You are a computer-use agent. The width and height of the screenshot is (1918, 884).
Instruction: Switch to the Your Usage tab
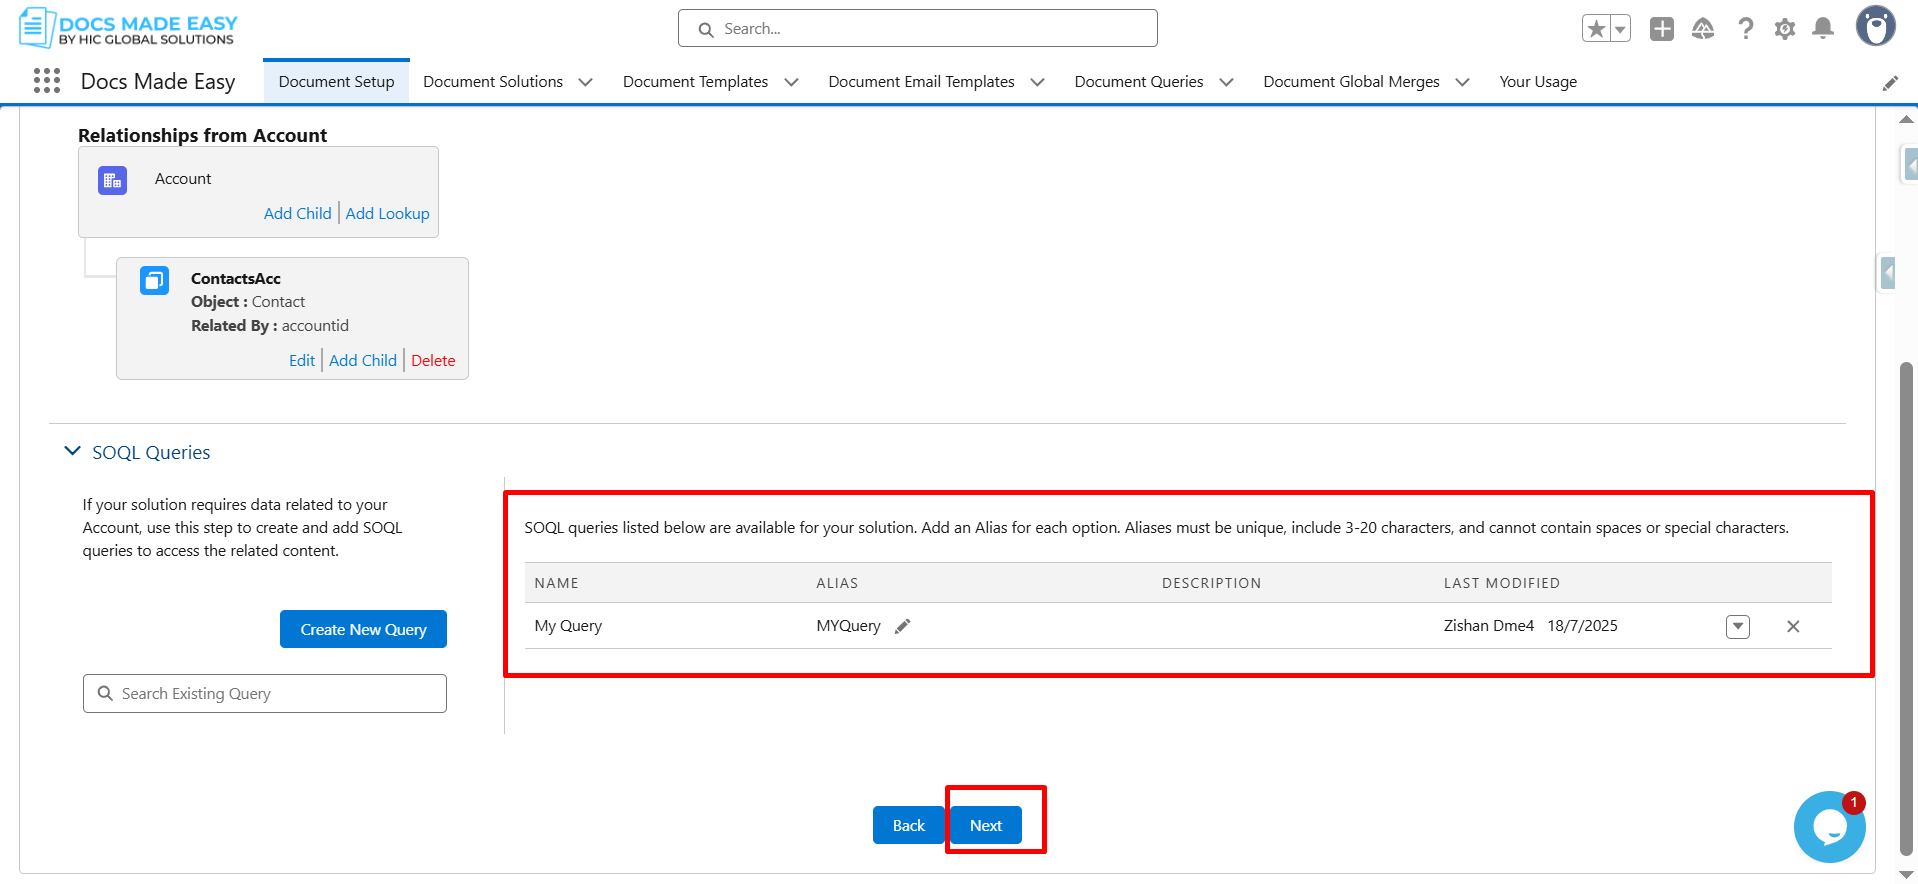click(x=1537, y=82)
